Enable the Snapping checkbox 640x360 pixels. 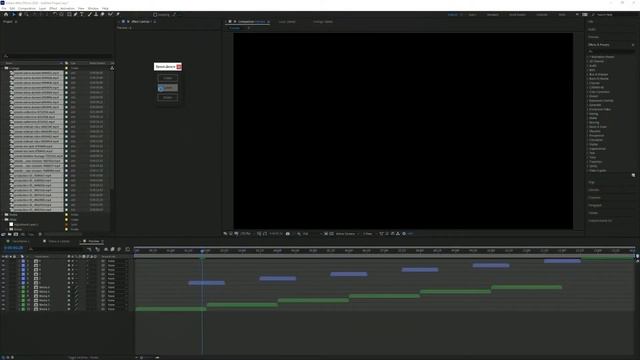155,15
